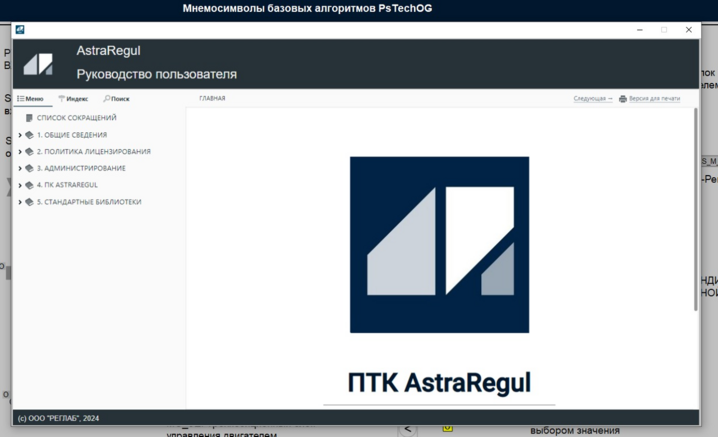Image resolution: width=718 pixels, height=437 pixels.
Task: Click the book icon beside Администрирование
Action: 30,168
